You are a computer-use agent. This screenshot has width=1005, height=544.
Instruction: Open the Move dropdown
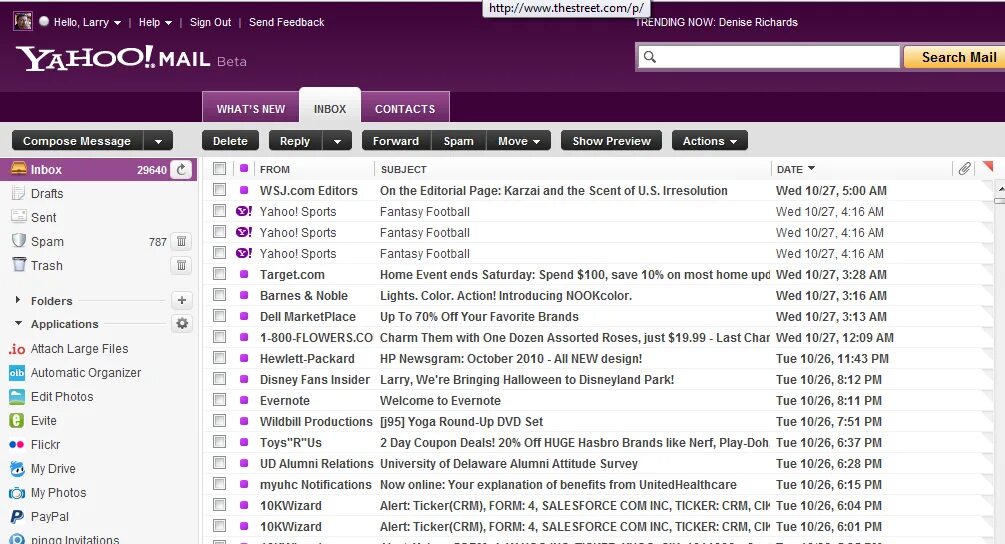point(519,141)
